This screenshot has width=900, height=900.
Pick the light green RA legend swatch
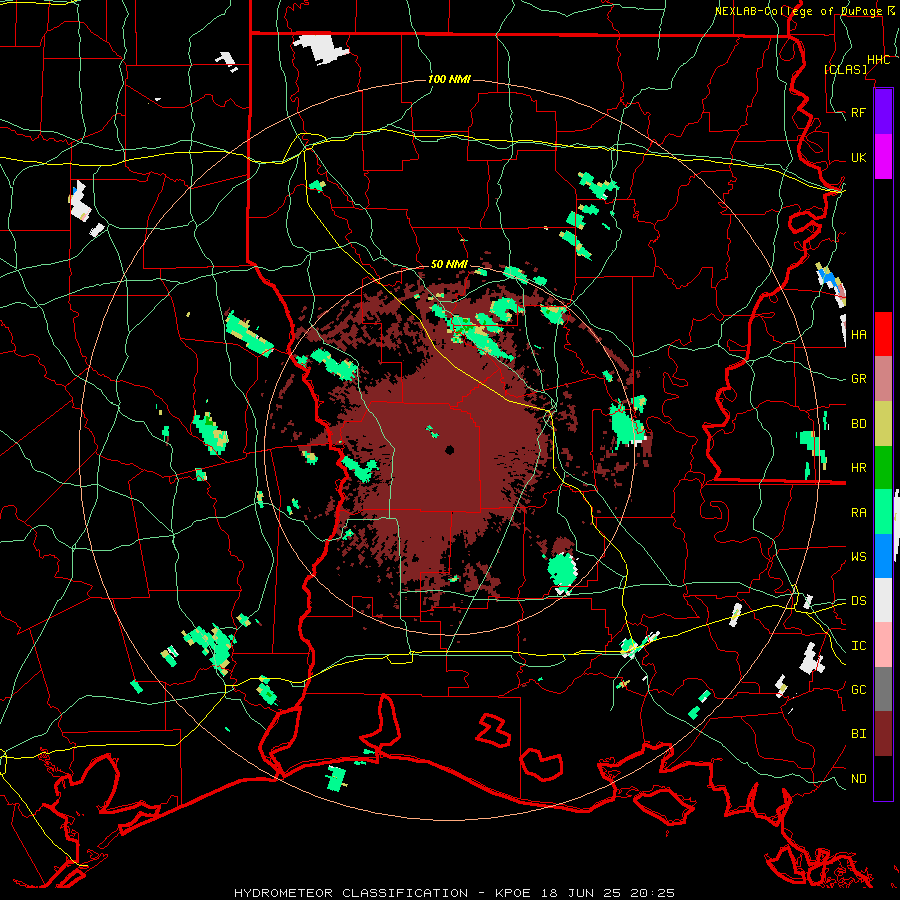(883, 512)
